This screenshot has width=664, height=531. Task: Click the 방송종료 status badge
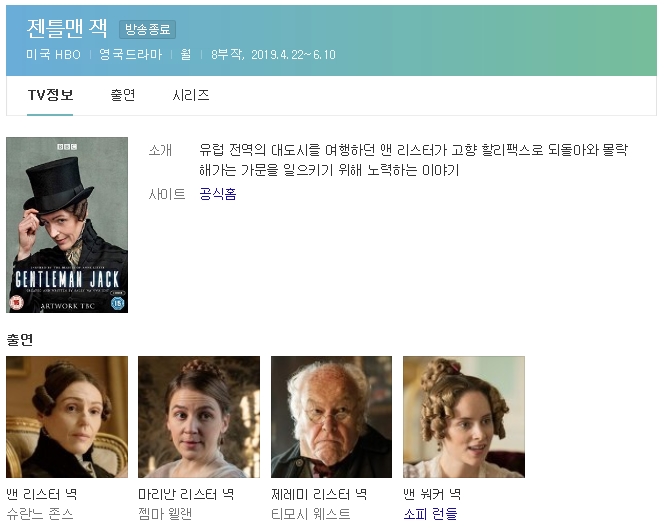(x=147, y=29)
